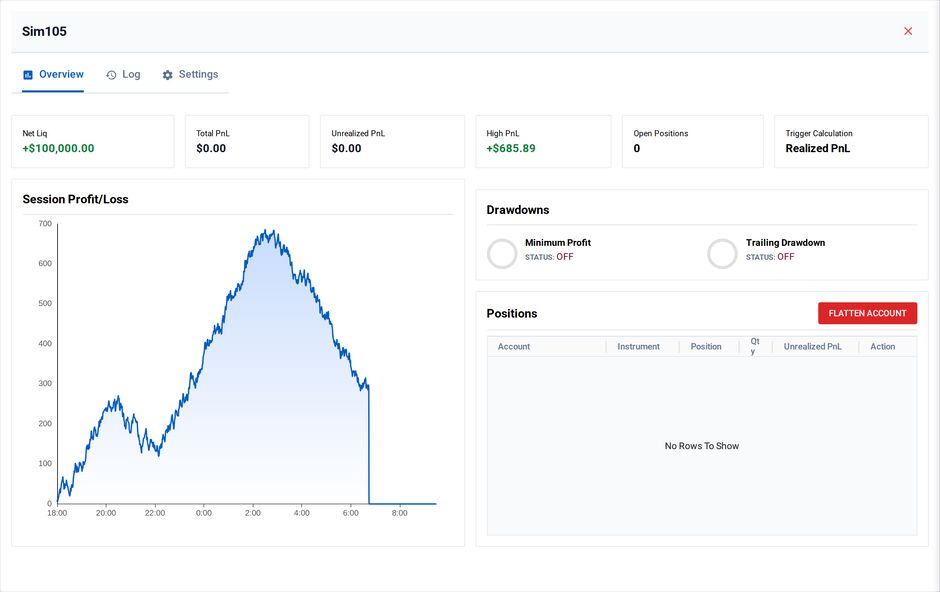The width and height of the screenshot is (940, 592).
Task: Click the Log history clock icon
Action: (111, 75)
